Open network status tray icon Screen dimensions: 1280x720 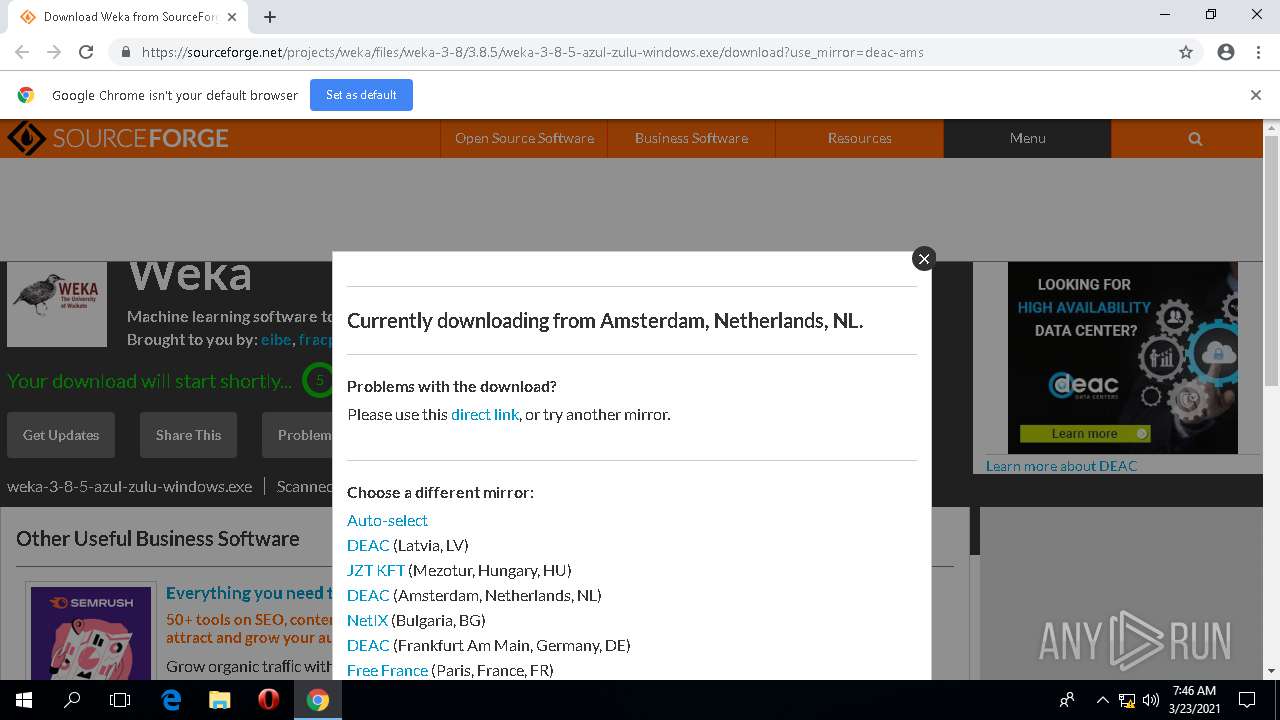pos(1127,700)
